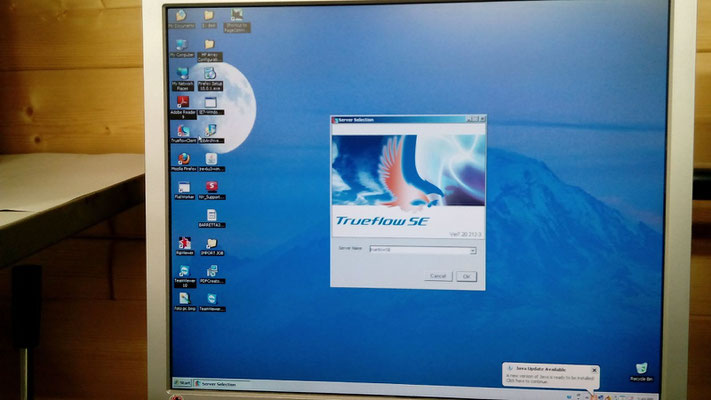Open the top-row PageComm shortcut icon
Image resolution: width=711 pixels, height=400 pixels.
coord(237,20)
